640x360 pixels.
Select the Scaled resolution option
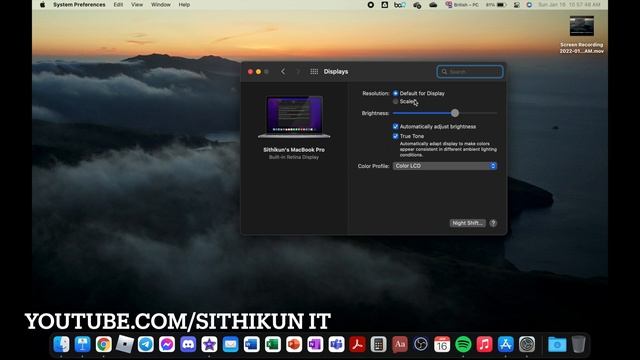click(396, 101)
